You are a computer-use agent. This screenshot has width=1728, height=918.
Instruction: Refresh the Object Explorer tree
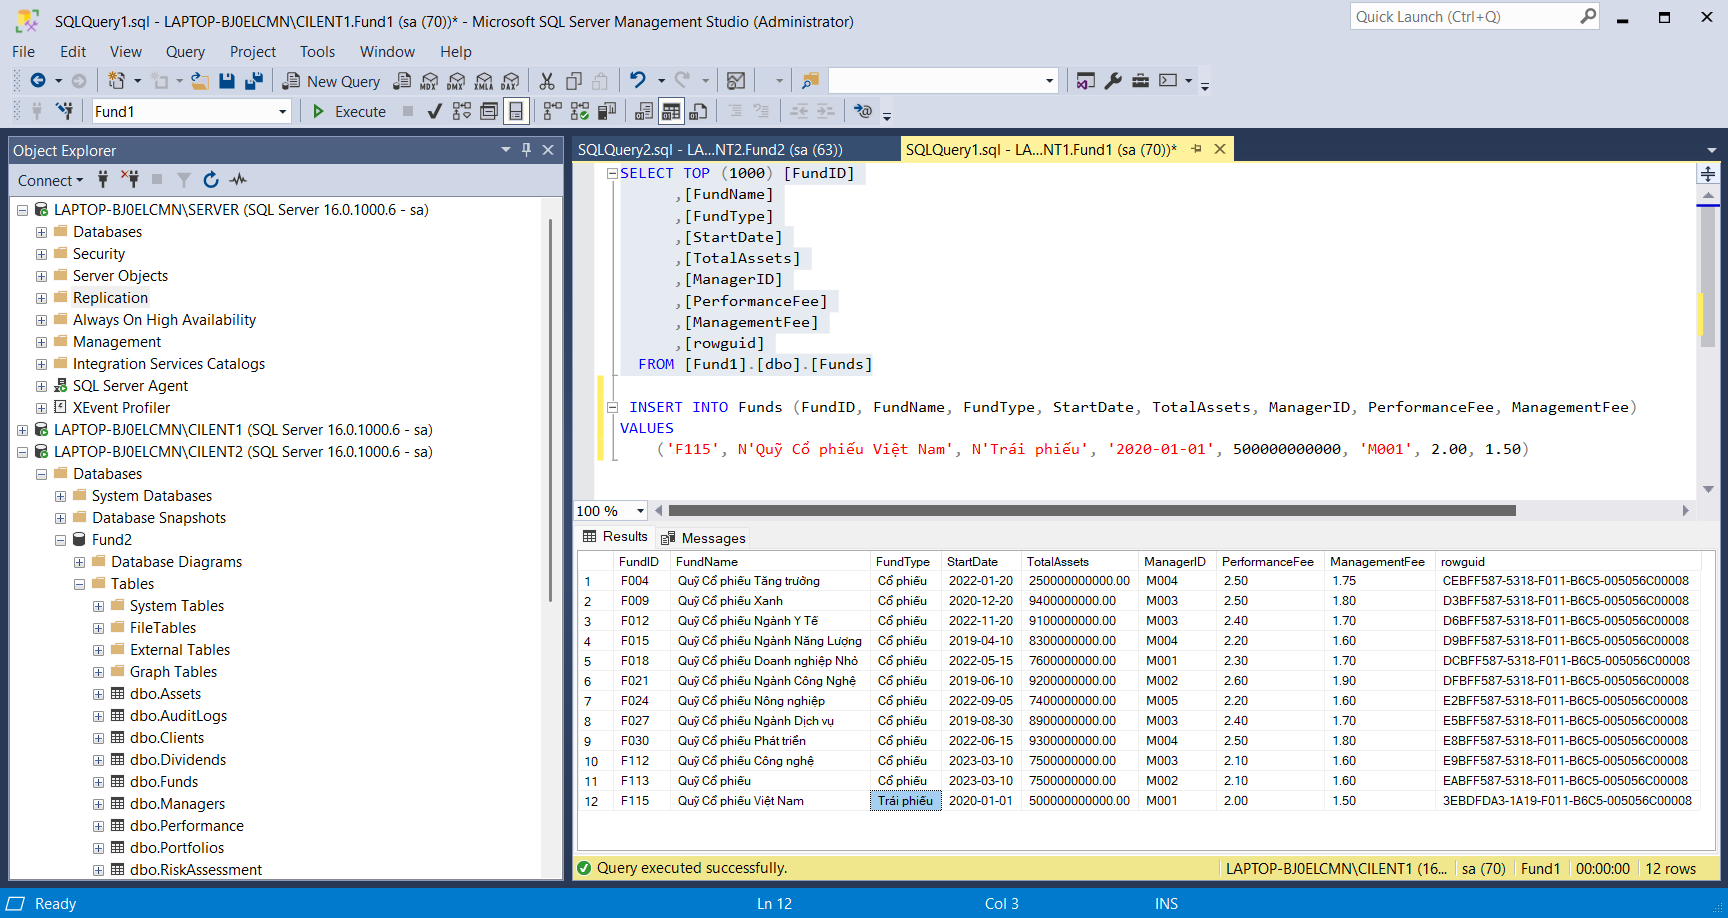[x=210, y=180]
